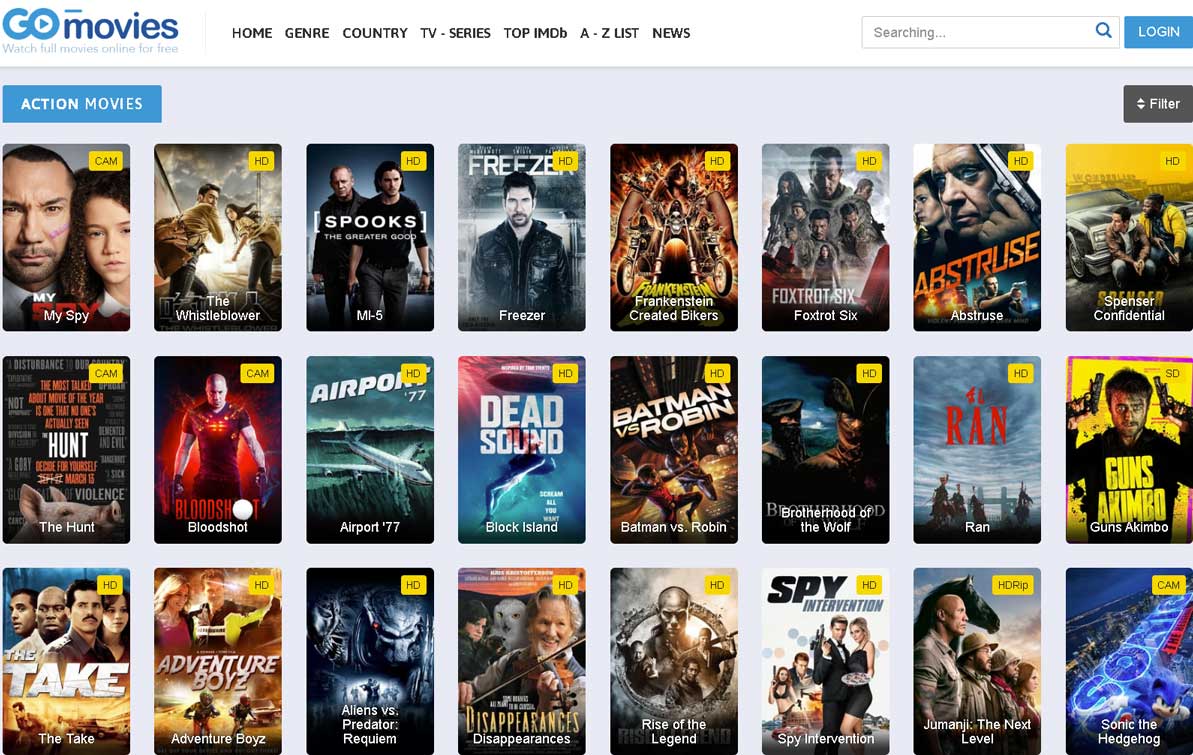Open Aliens vs. Predator: Requiem poster

tap(370, 661)
